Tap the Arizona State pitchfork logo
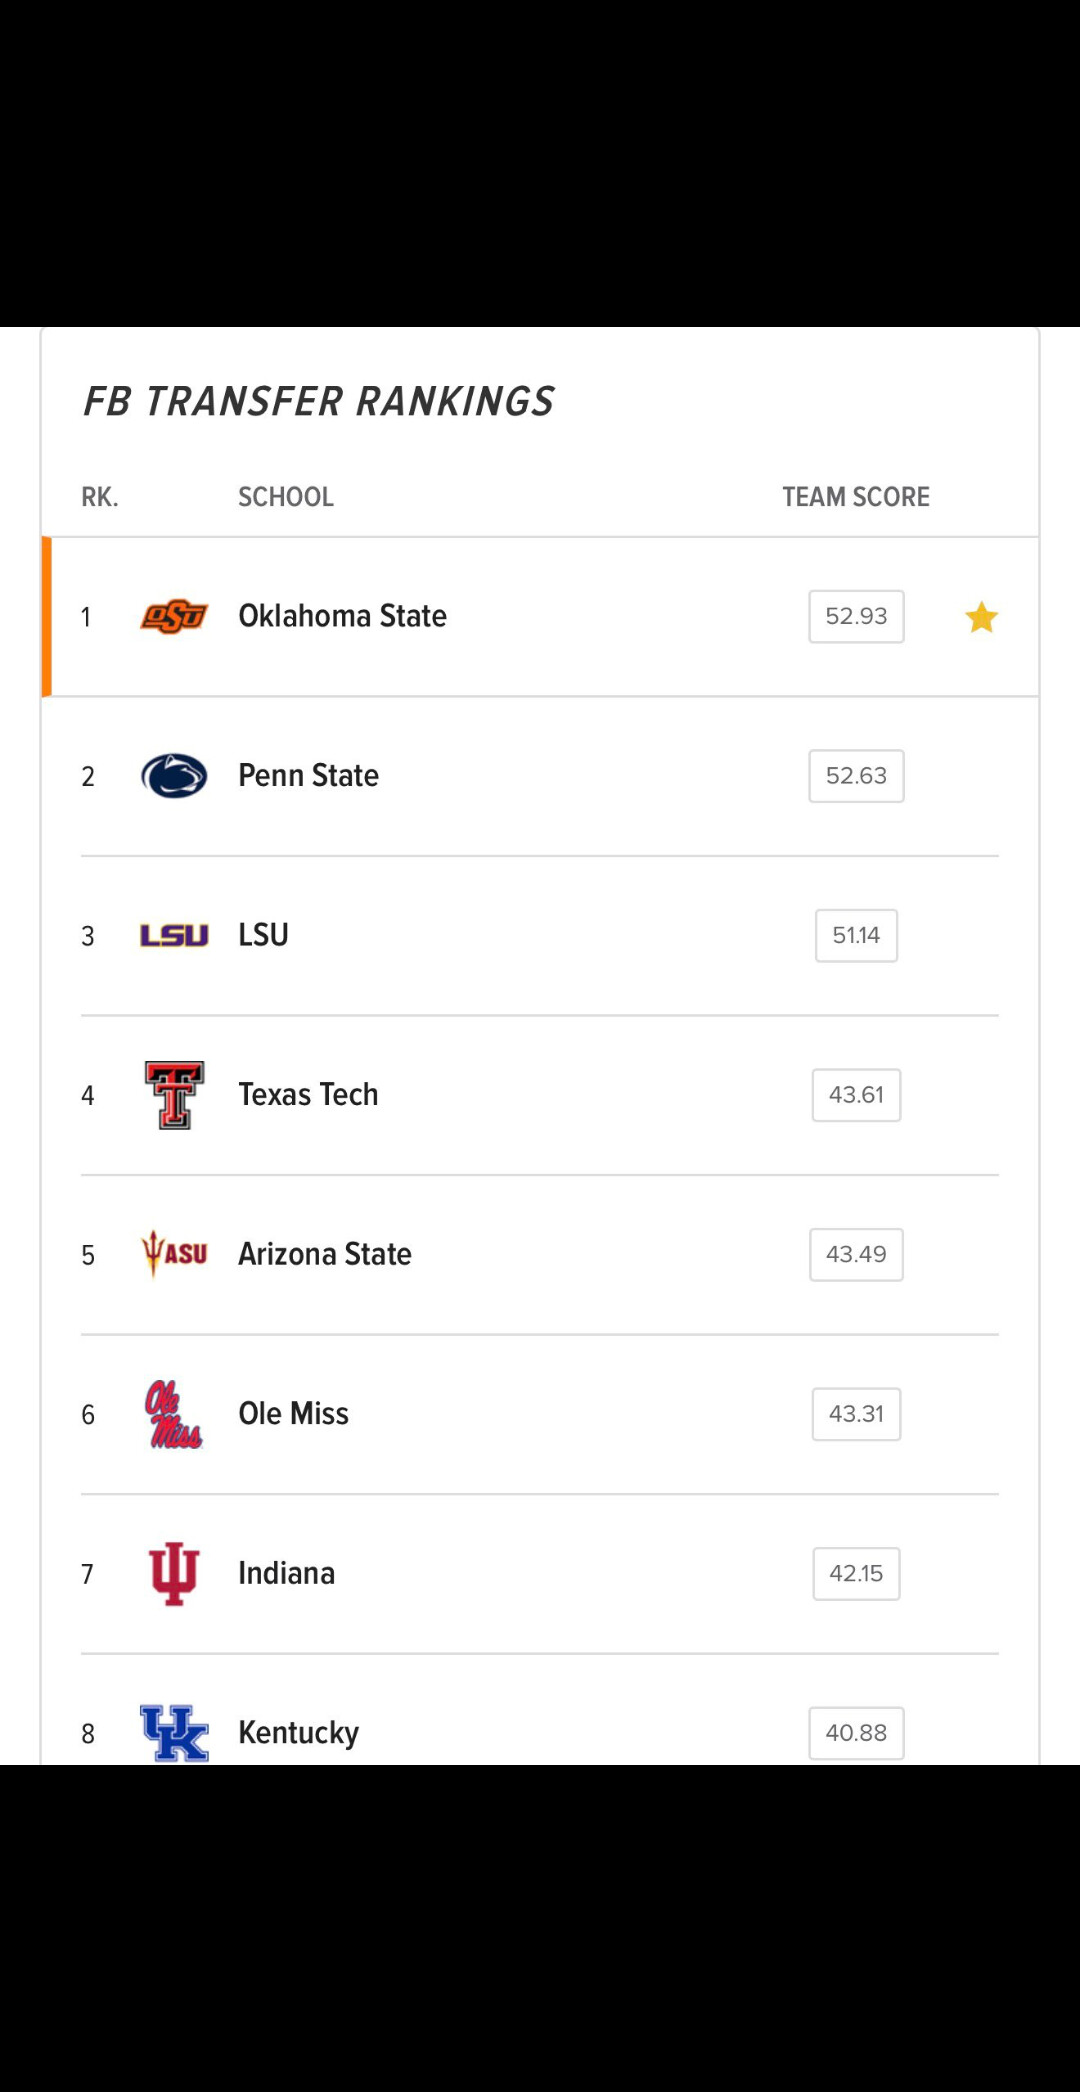 pyautogui.click(x=174, y=1254)
